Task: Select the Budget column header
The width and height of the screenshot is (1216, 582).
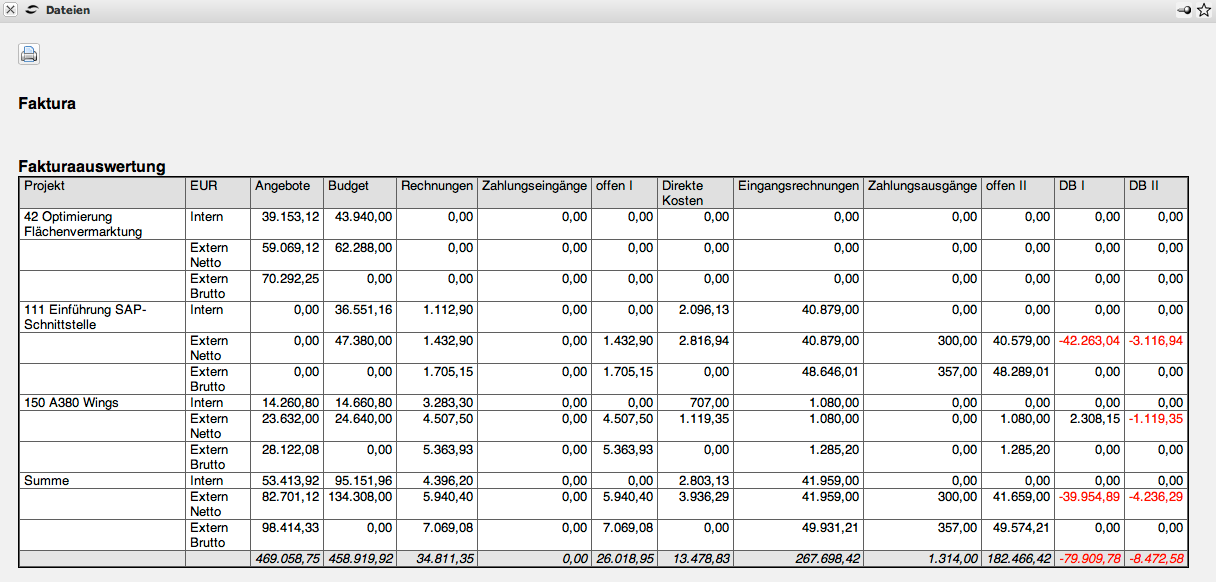Action: coord(348,186)
